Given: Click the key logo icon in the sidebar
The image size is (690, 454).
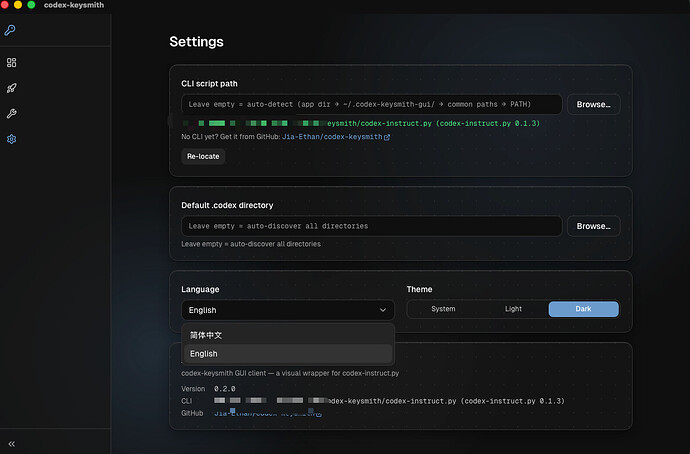Looking at the screenshot, I should click(x=10, y=30).
